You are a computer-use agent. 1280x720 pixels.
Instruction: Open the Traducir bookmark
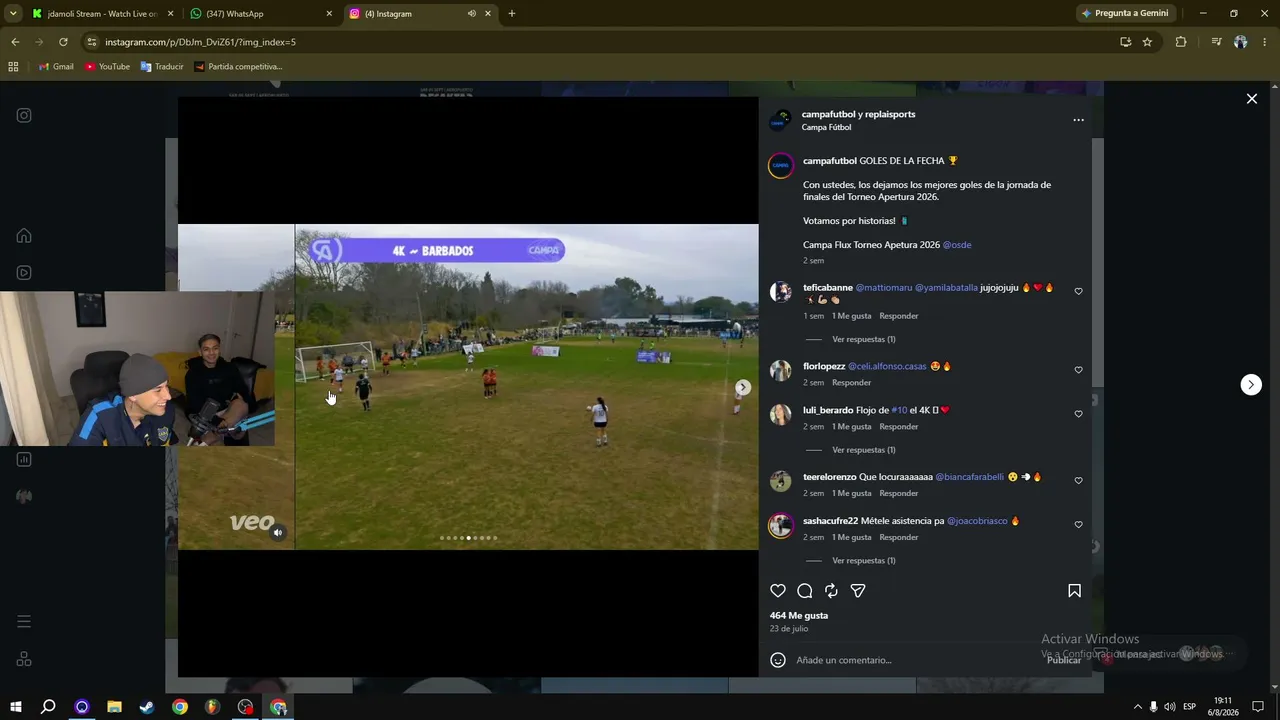coord(162,67)
